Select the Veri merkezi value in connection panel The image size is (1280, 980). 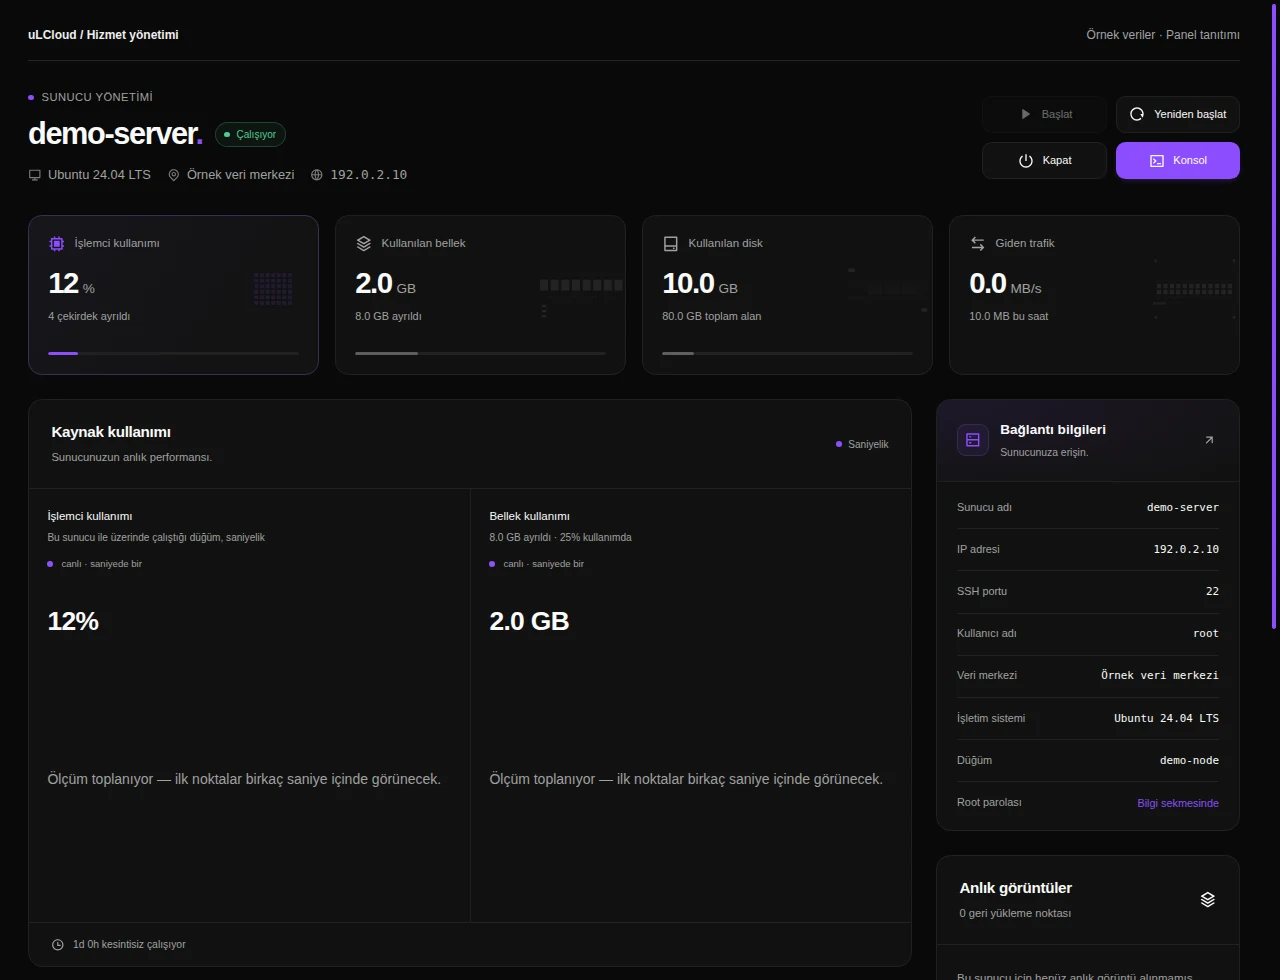1160,675
